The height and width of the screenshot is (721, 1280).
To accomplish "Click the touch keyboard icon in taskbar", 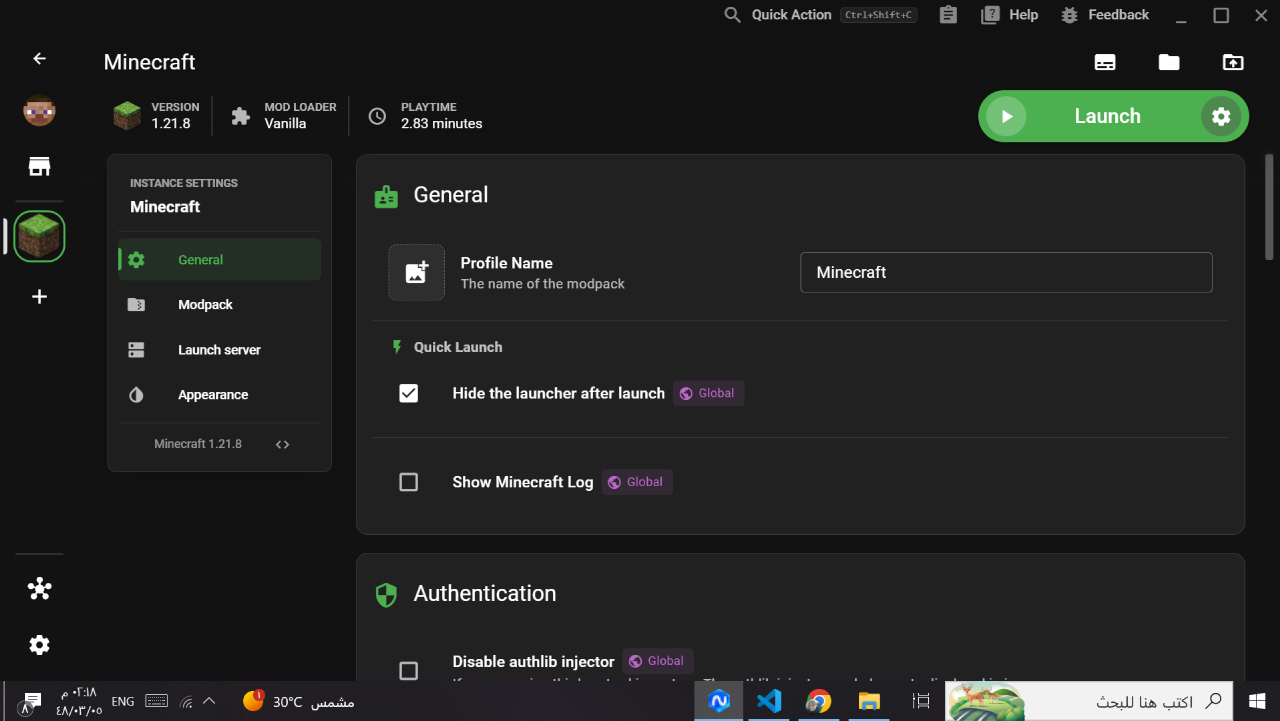I will [156, 701].
